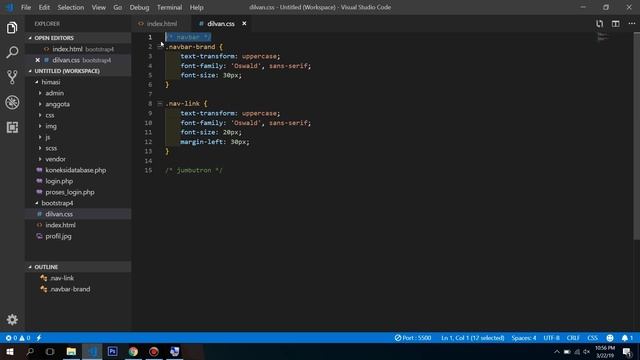The image size is (640, 360).
Task: Change line endings via CRLF
Action: click(x=573, y=338)
